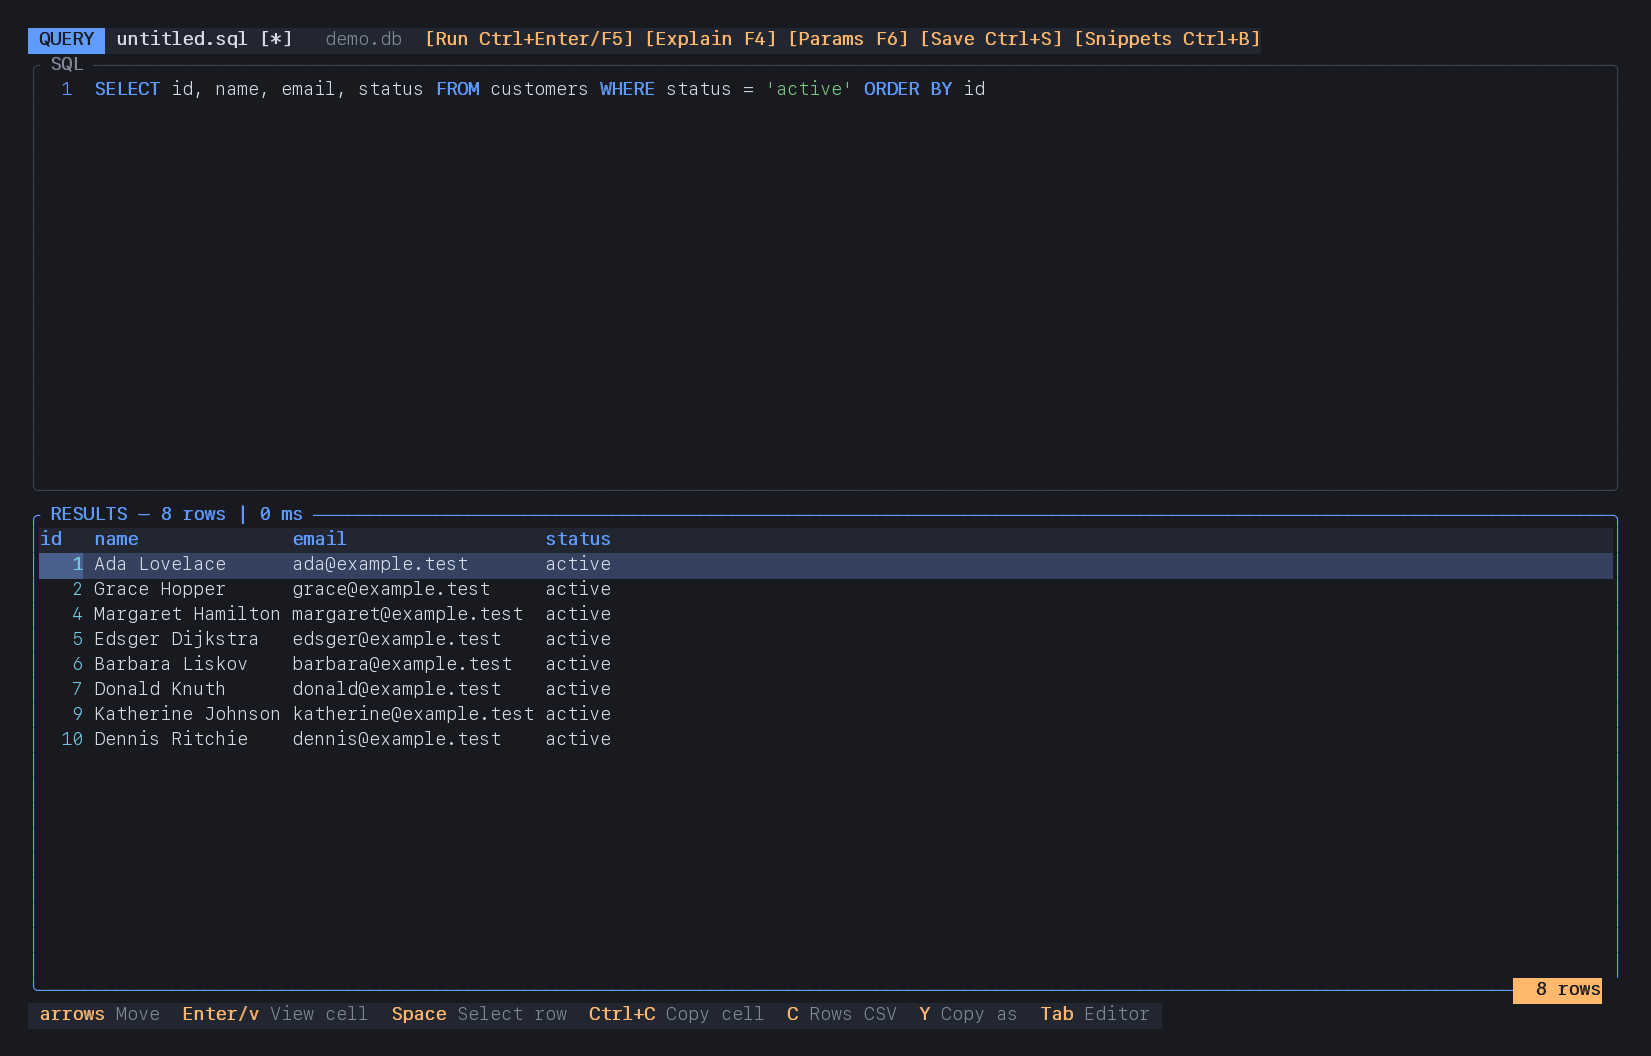Select the Edsger Dijkstra cell
Screen dimensions: 1651x1056
[176, 639]
